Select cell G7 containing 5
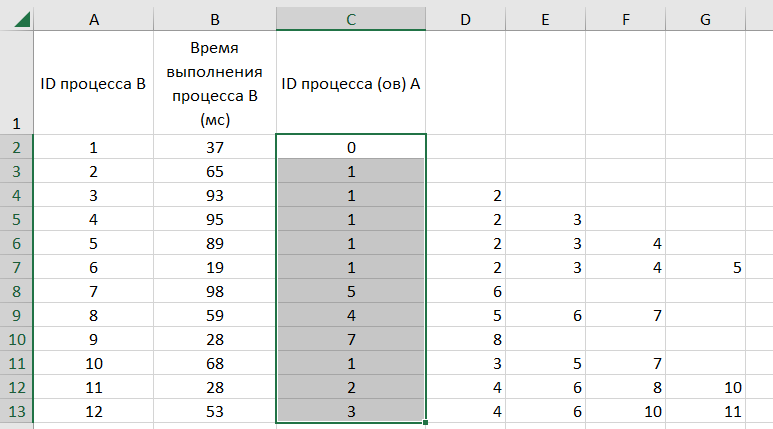The height and width of the screenshot is (429, 773). pyautogui.click(x=705, y=268)
